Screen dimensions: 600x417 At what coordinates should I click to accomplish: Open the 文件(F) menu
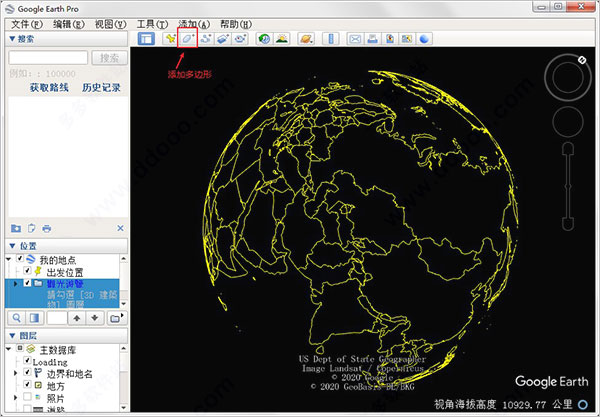27,24
